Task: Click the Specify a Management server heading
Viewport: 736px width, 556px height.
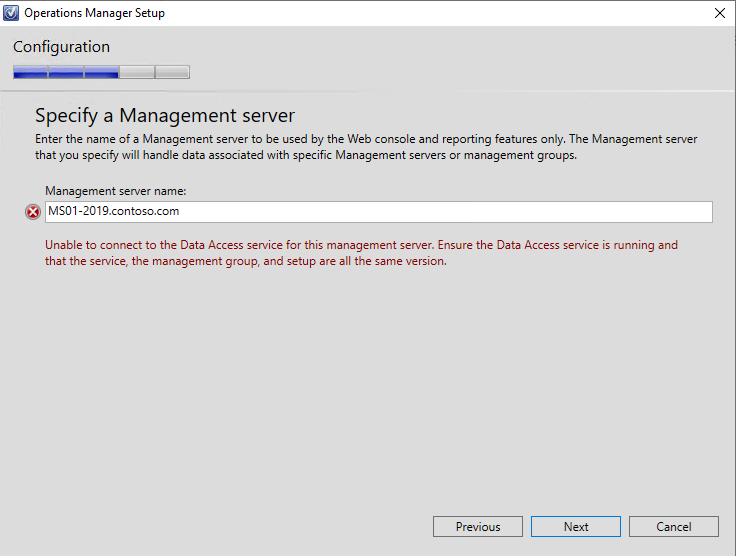Action: click(165, 115)
